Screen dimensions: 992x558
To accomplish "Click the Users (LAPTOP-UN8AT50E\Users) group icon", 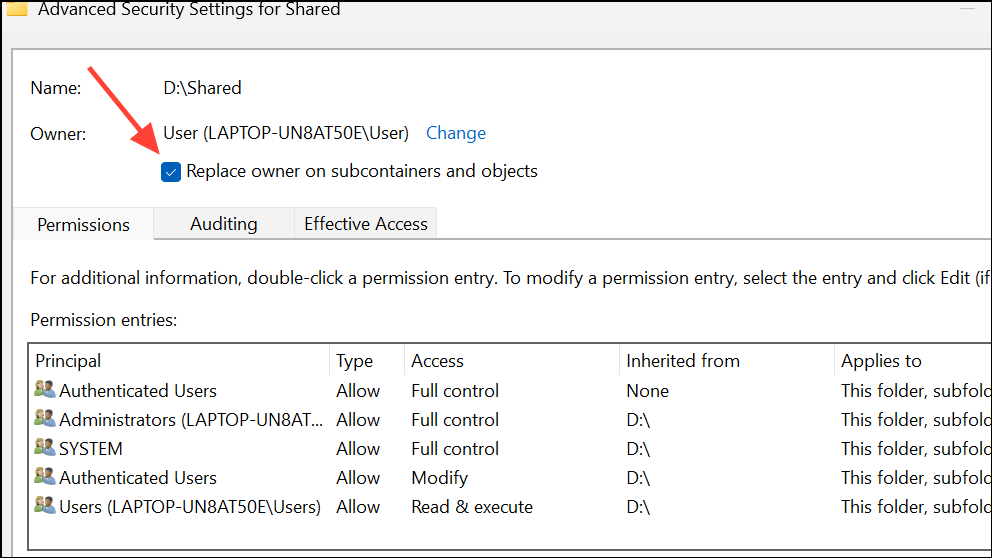I will (45, 505).
